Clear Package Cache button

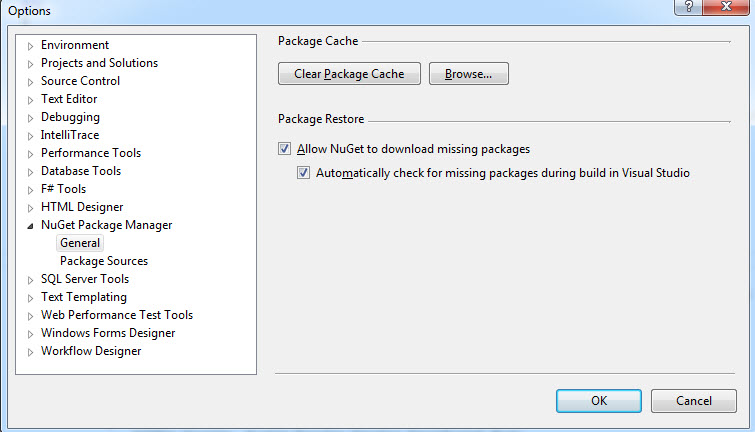coord(349,74)
